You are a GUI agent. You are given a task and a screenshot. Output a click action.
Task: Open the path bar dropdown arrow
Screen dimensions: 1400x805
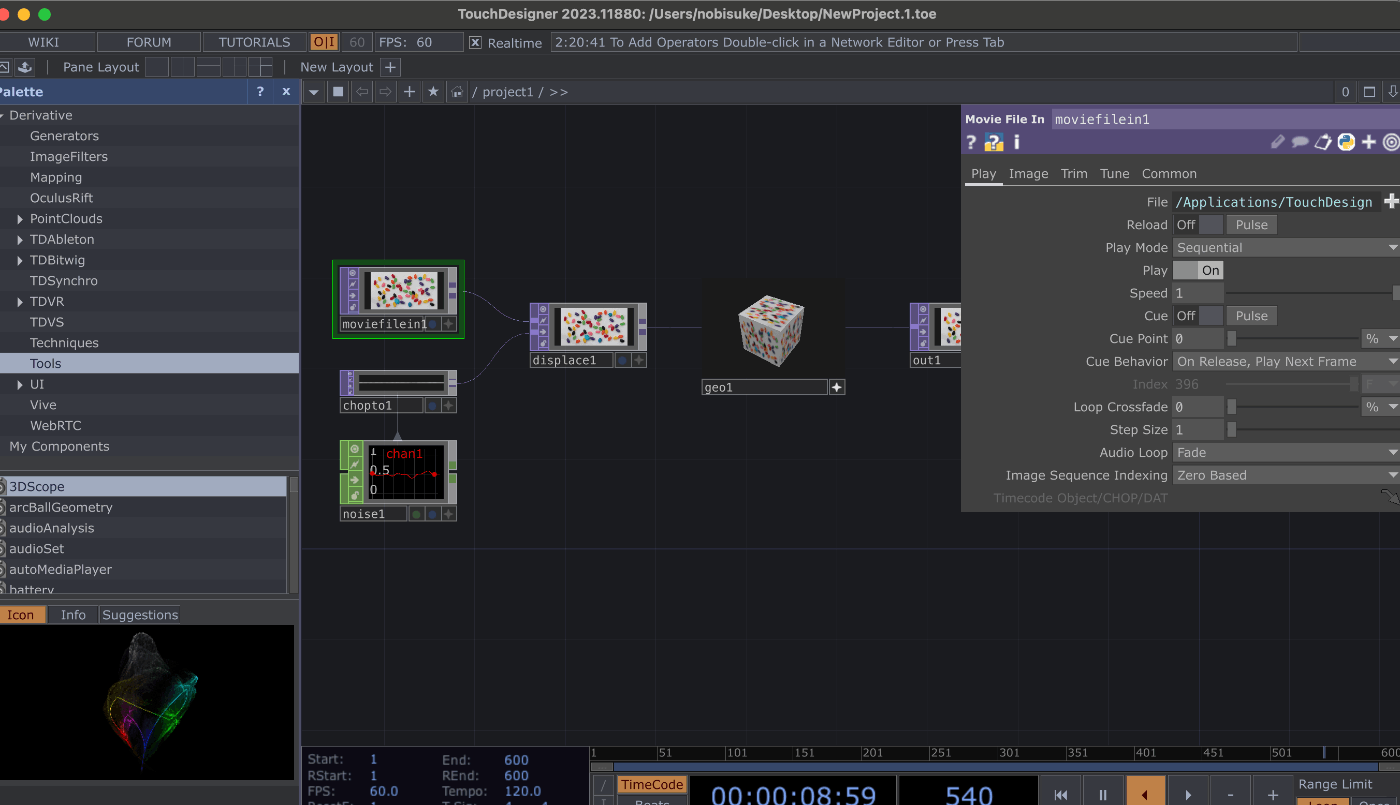pos(314,92)
